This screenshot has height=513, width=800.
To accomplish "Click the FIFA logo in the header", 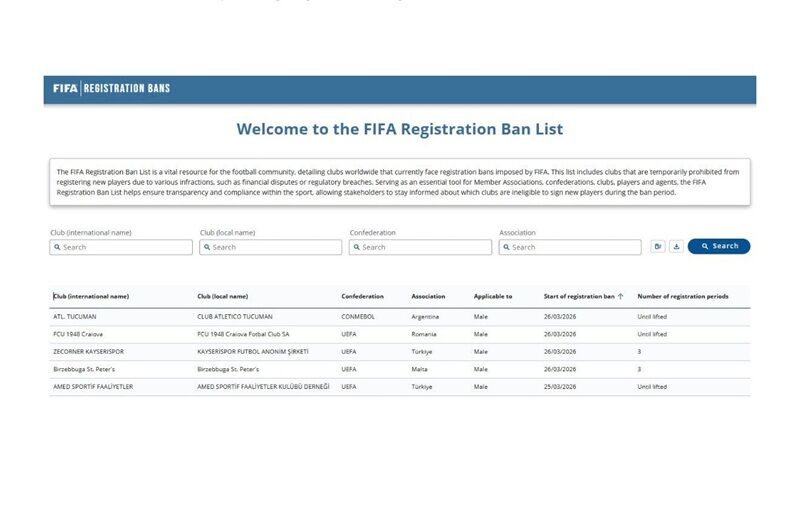I will click(x=65, y=88).
